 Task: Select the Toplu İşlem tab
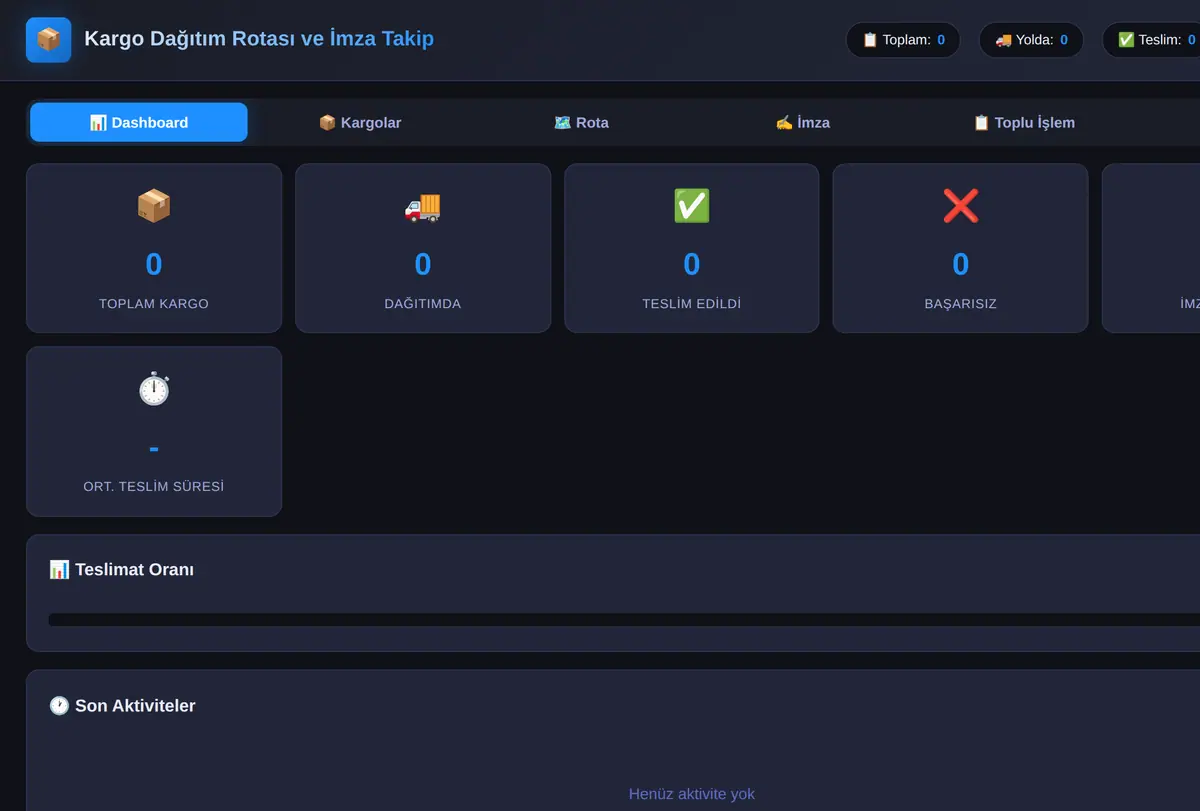[1024, 122]
